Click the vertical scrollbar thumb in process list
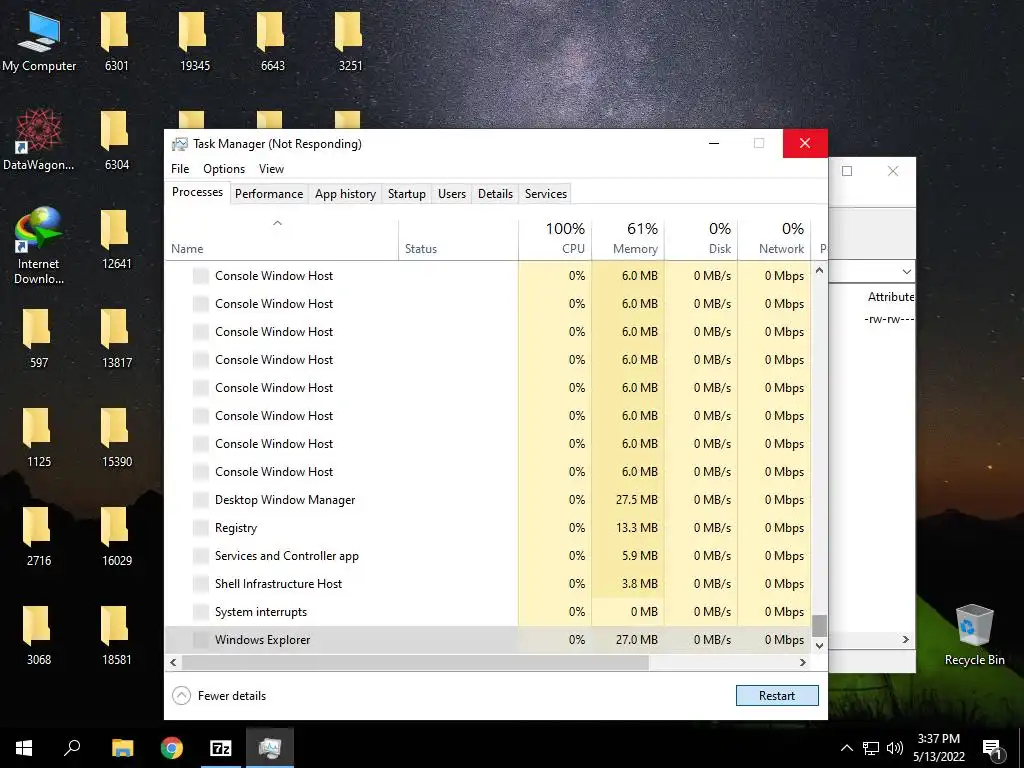Screen dimensions: 1024x768 pyautogui.click(x=819, y=625)
